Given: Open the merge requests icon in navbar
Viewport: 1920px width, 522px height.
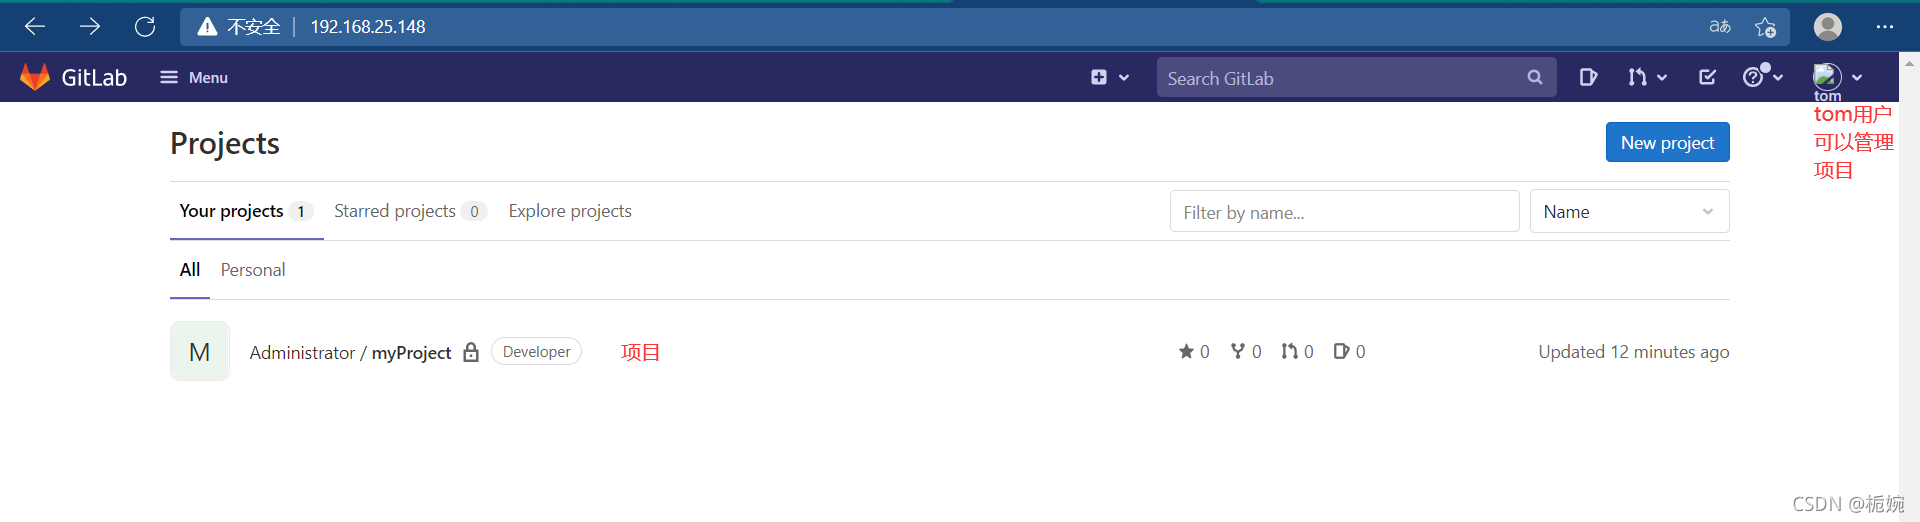Looking at the screenshot, I should pos(1637,77).
